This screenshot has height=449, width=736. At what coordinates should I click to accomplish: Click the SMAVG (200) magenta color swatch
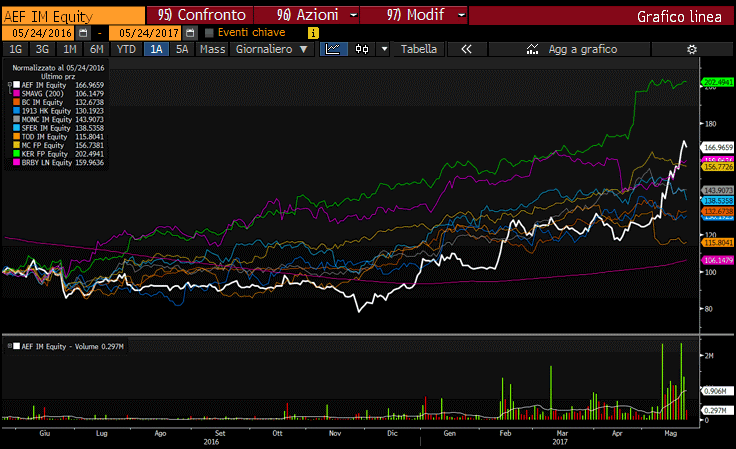coord(16,93)
